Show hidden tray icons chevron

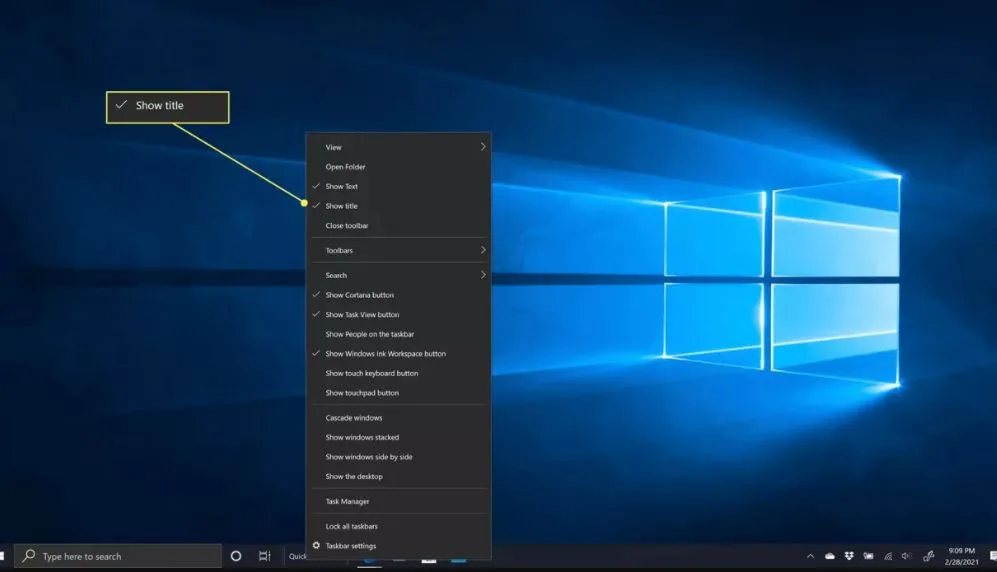(x=810, y=556)
